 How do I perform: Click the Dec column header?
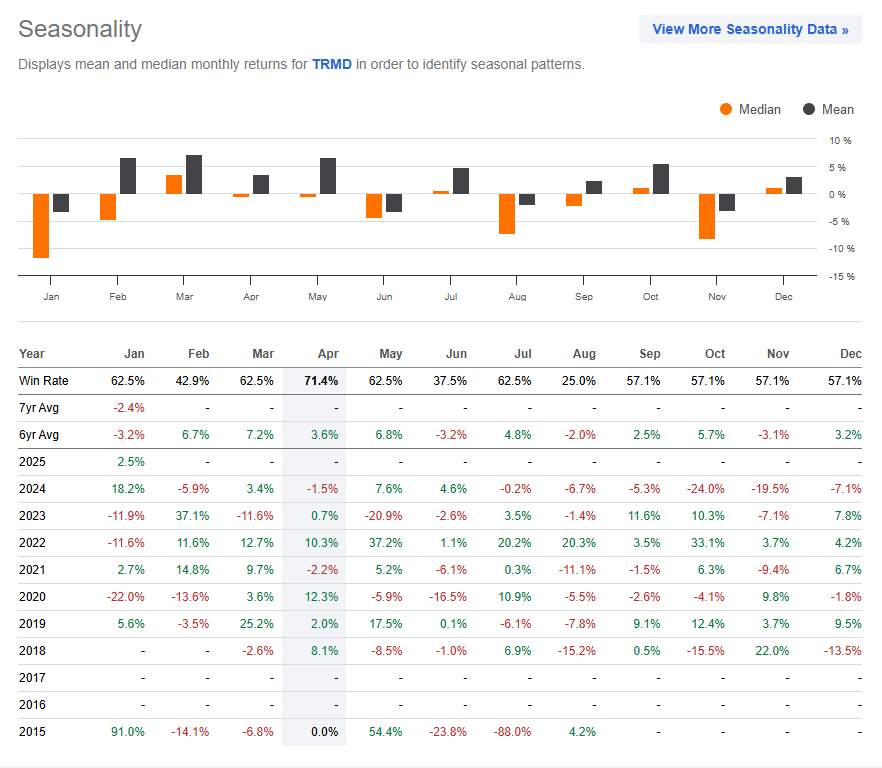pyautogui.click(x=851, y=353)
